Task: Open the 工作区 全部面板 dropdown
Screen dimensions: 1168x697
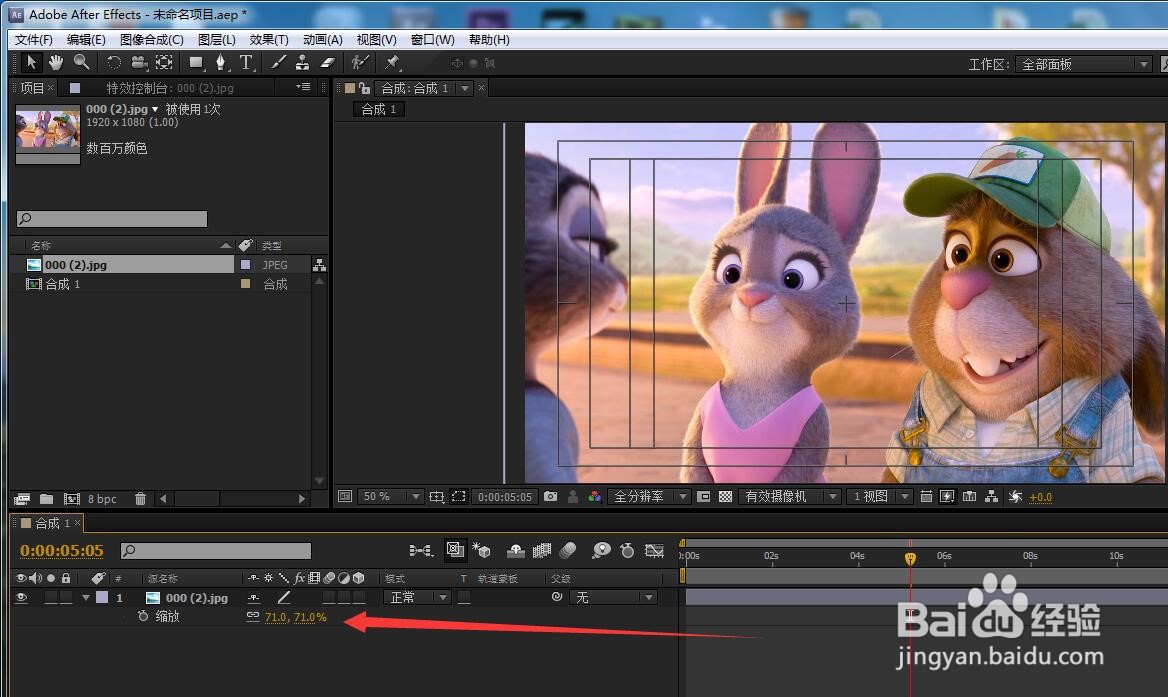Action: 1083,65
